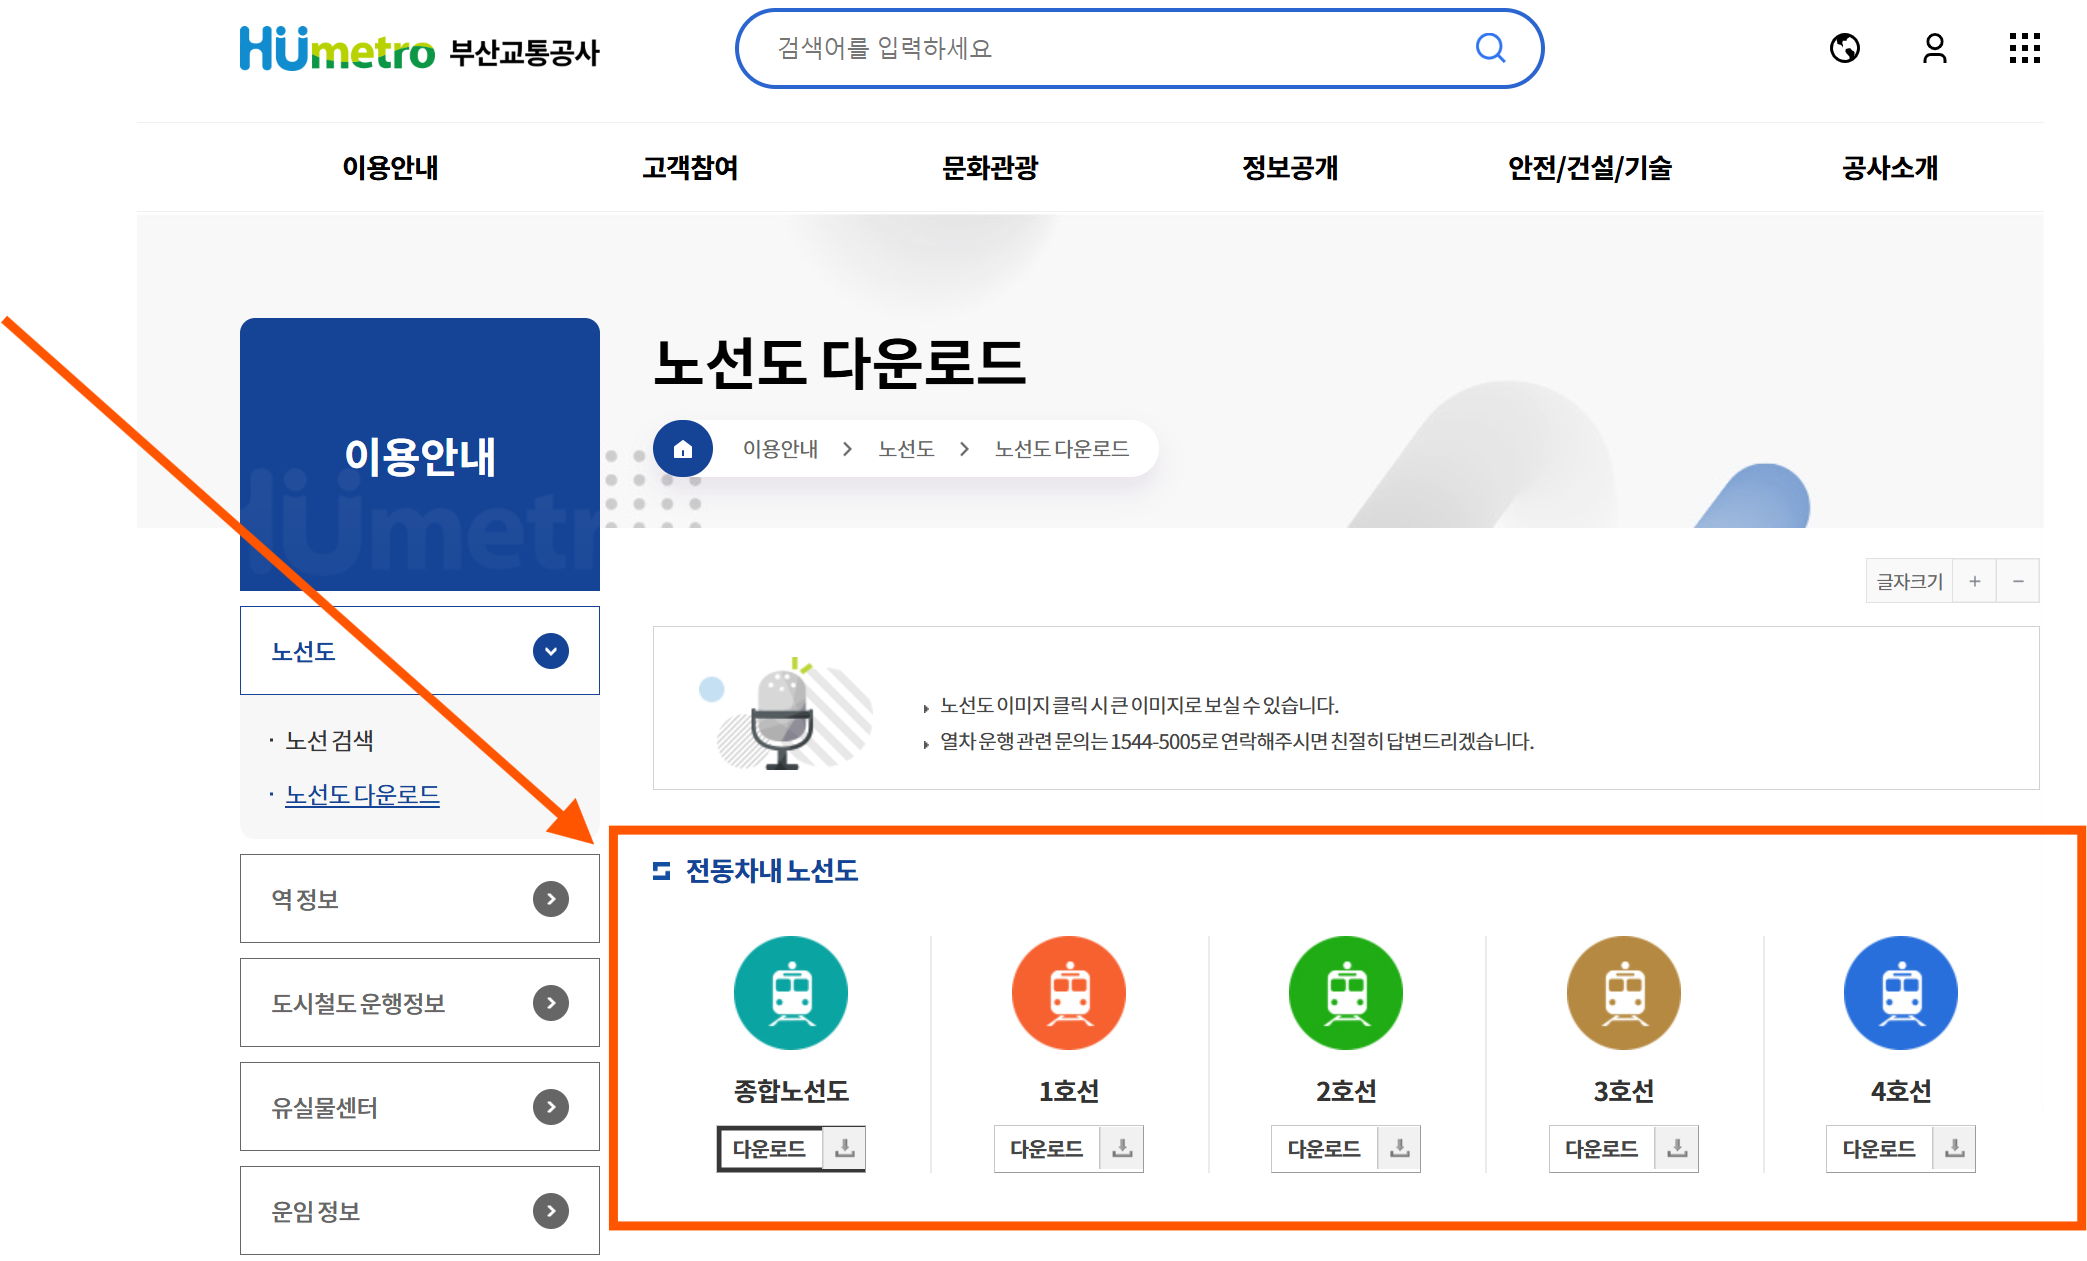Click the 노선 검색 sidebar link
Image resolution: width=2087 pixels, height=1261 pixels.
pos(329,741)
